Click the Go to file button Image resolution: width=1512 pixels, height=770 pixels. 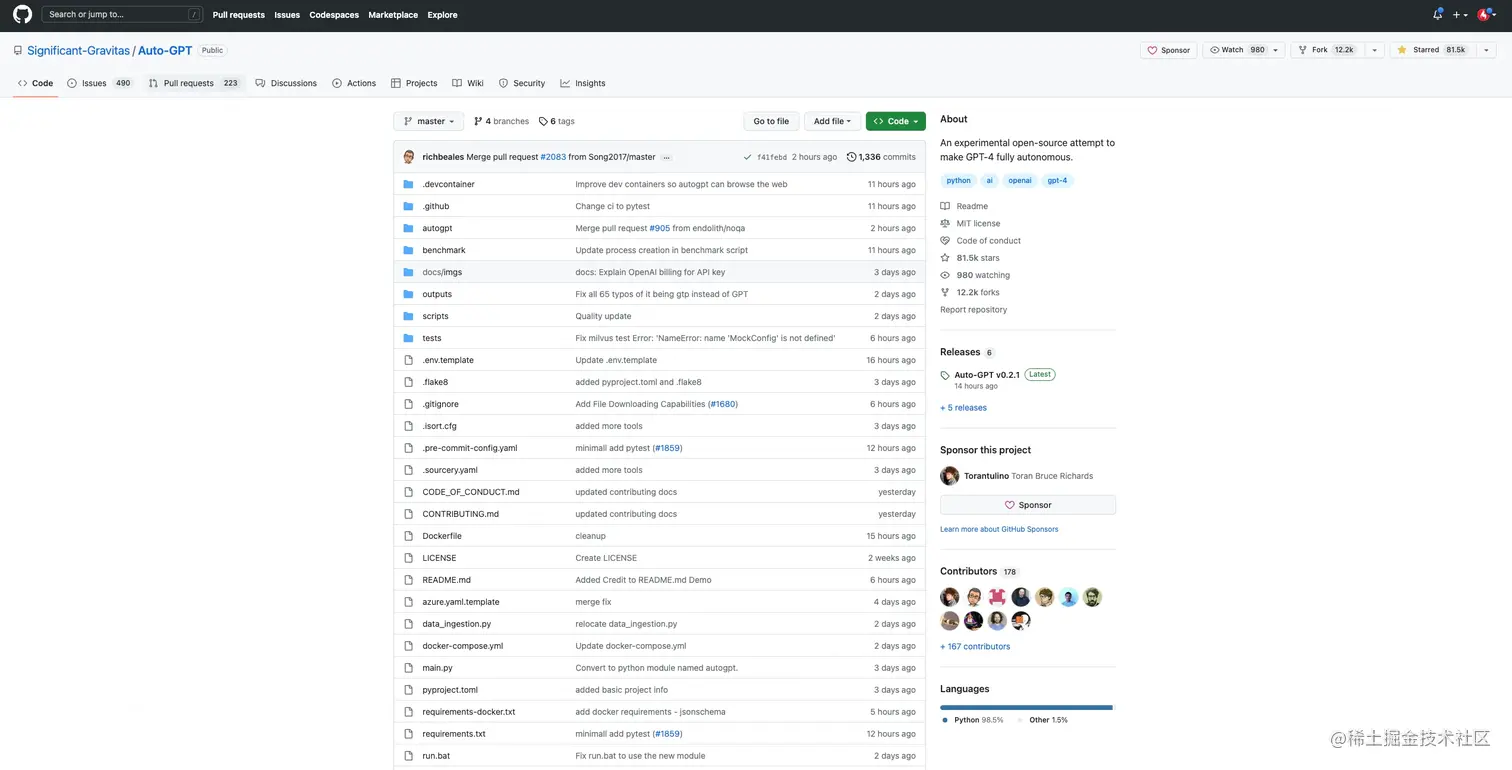(771, 121)
